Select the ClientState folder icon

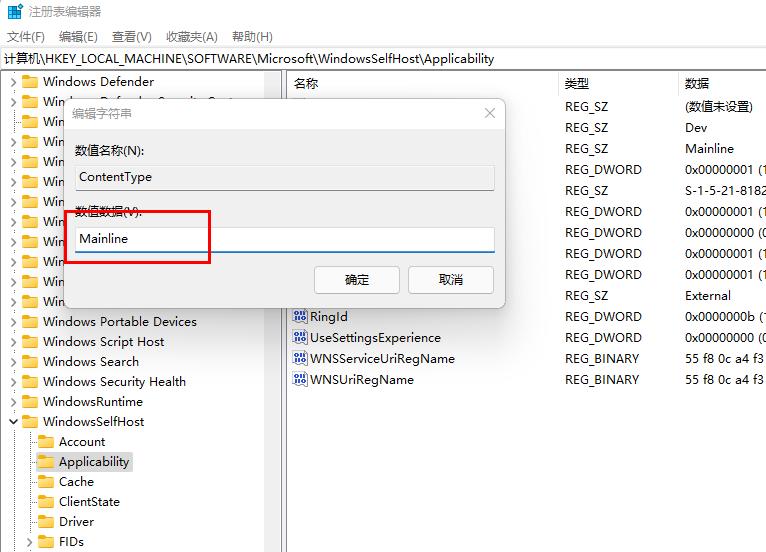click(x=46, y=502)
